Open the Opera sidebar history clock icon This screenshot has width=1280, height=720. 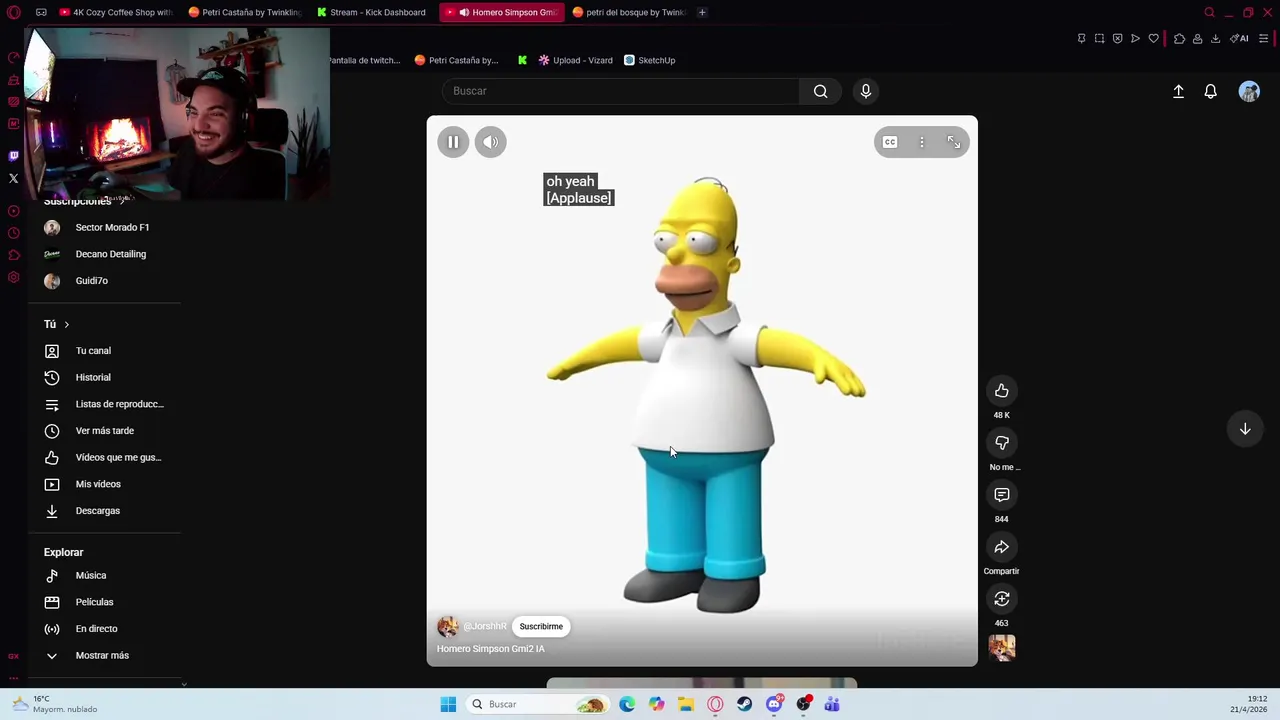[14, 233]
